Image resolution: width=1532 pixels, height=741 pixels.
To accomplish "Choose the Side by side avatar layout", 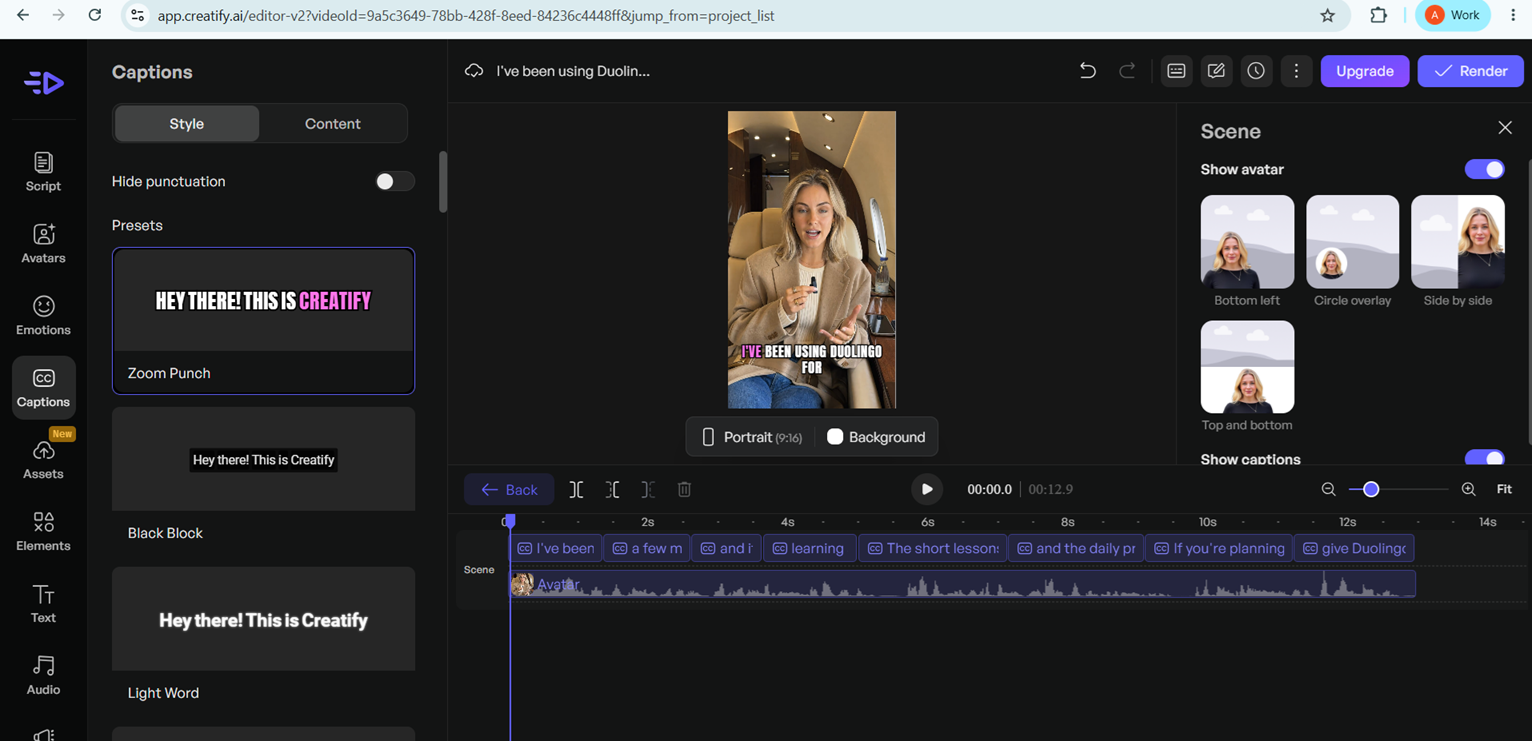I will tap(1457, 251).
